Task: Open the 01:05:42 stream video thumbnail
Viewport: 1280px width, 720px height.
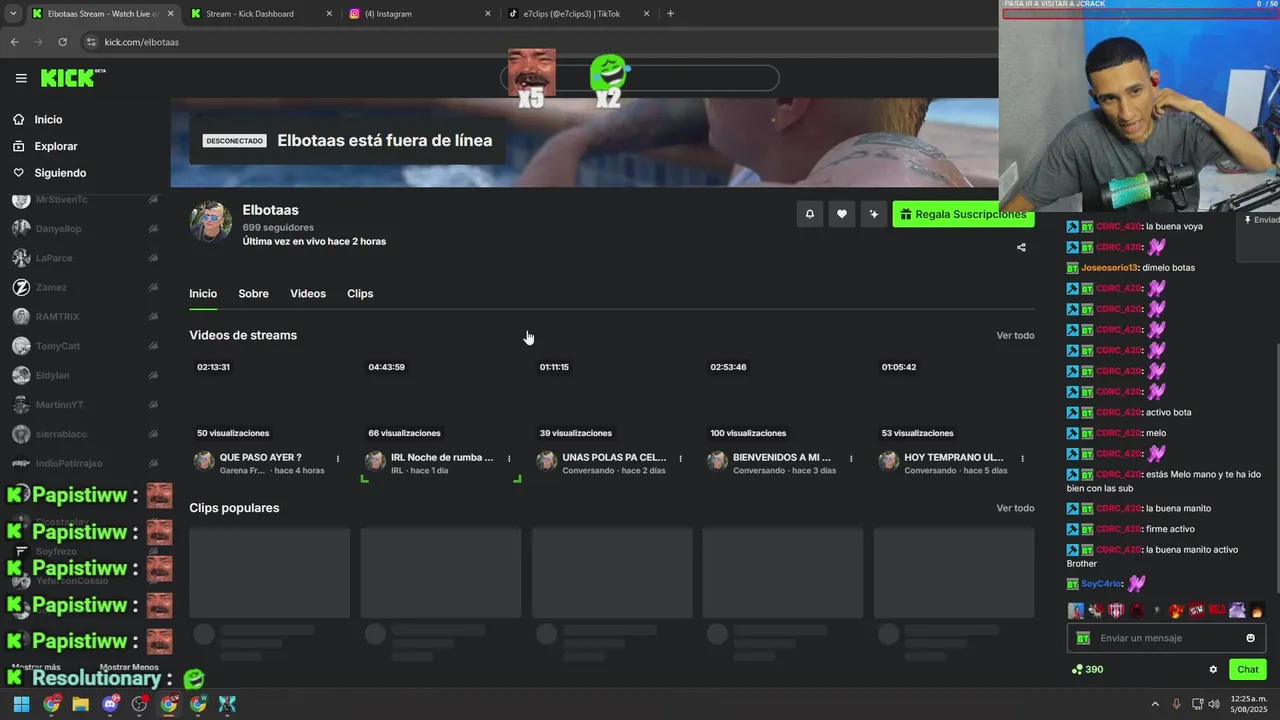Action: coord(954,399)
